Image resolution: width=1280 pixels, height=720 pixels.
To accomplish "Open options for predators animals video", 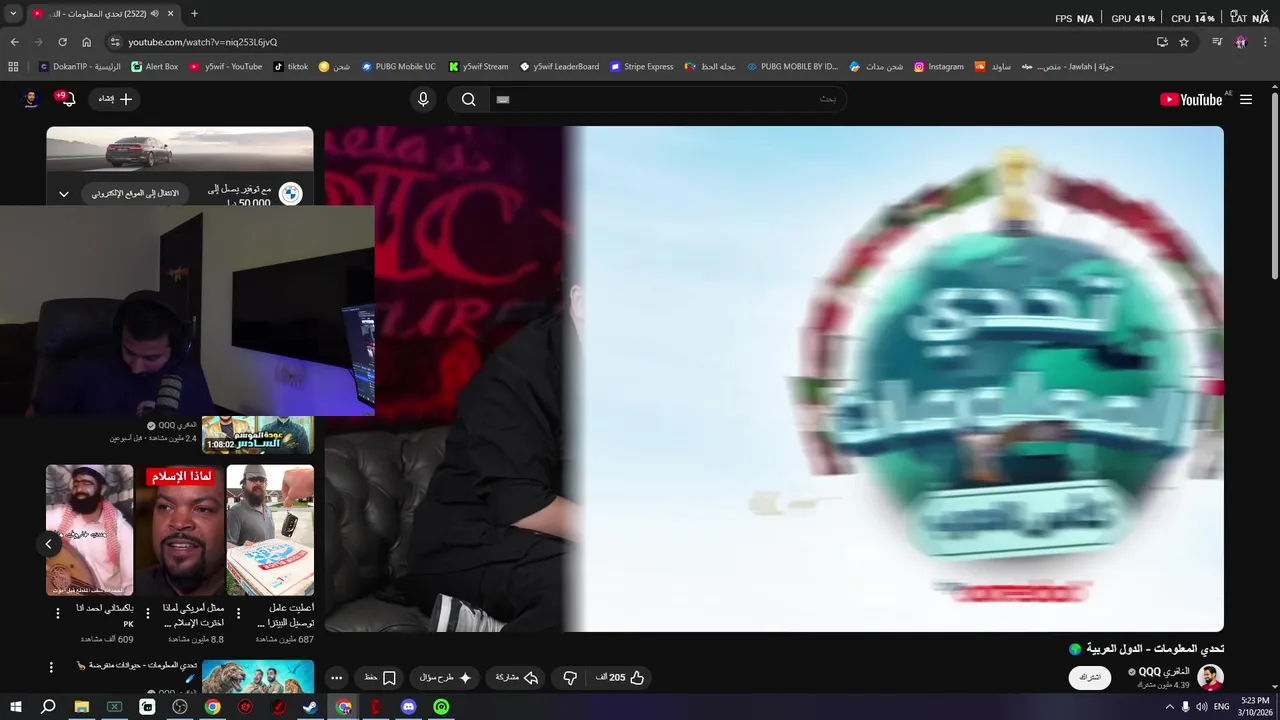I will click(52, 667).
